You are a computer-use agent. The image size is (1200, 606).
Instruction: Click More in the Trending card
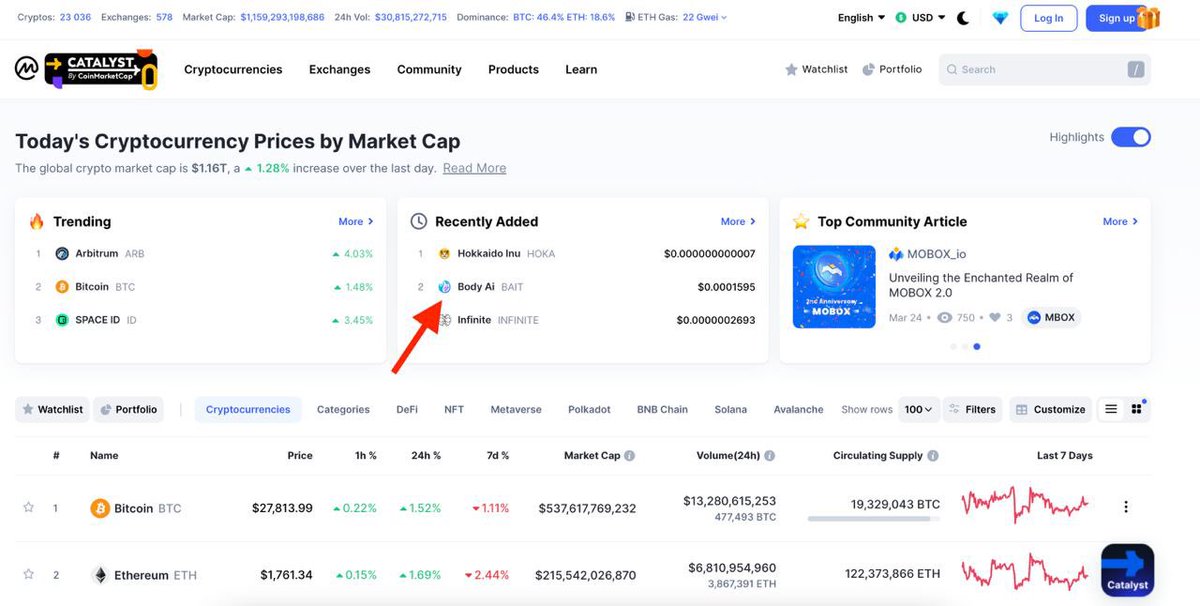[356, 221]
